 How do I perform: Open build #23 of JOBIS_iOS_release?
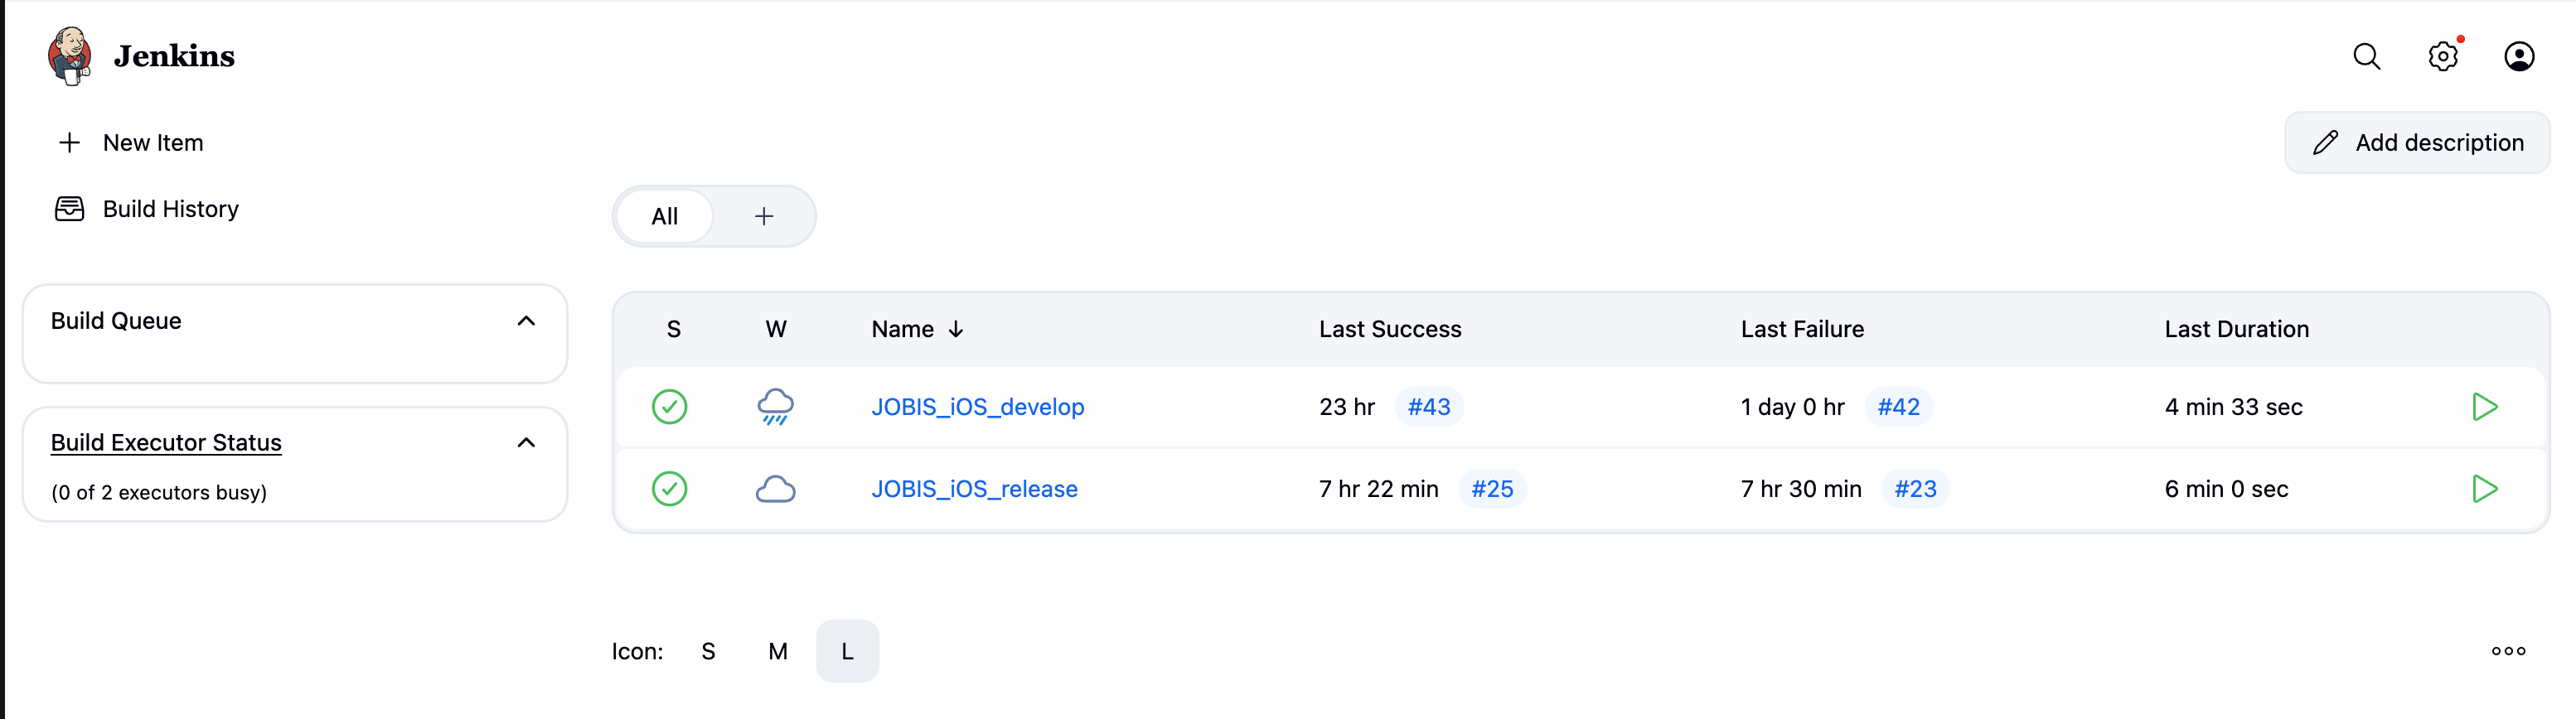click(1915, 488)
